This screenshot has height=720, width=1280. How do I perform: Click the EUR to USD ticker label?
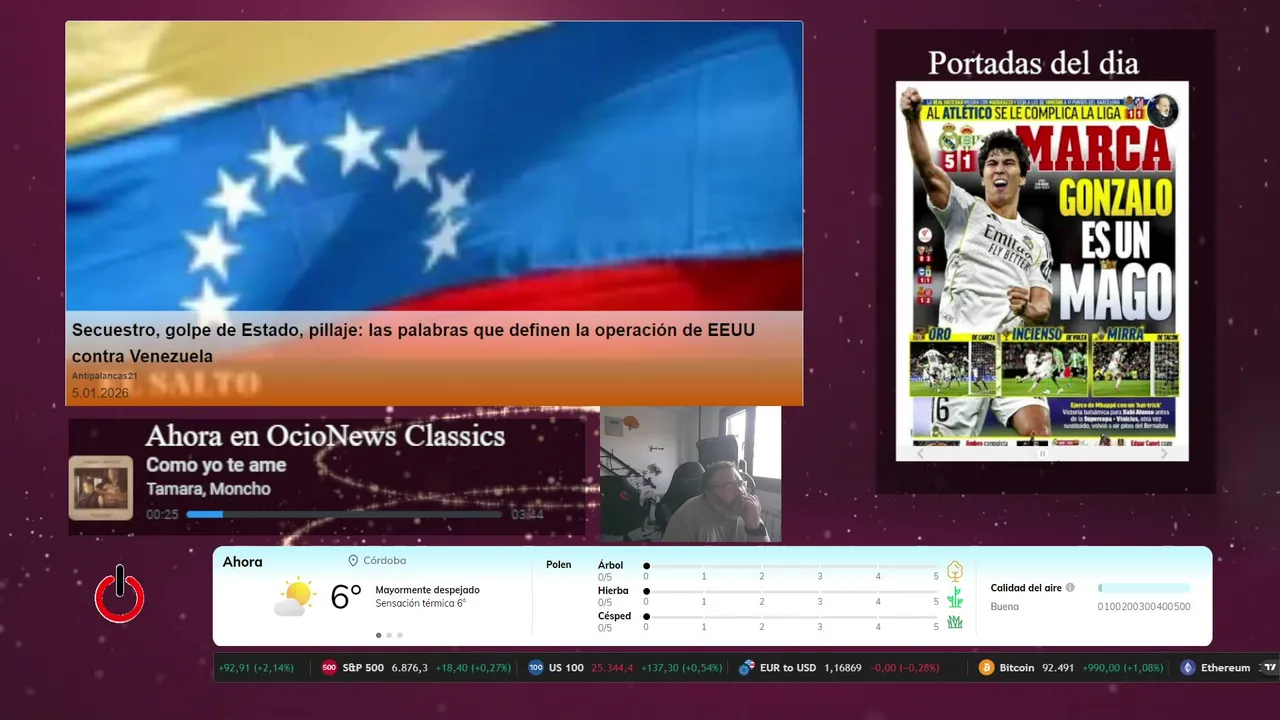[788, 667]
